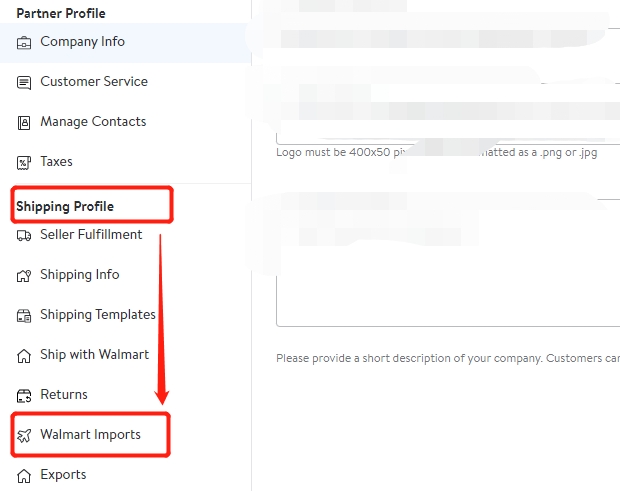Screen dimensions: 620x491
Task: Go to the Taxes page
Action: [56, 161]
